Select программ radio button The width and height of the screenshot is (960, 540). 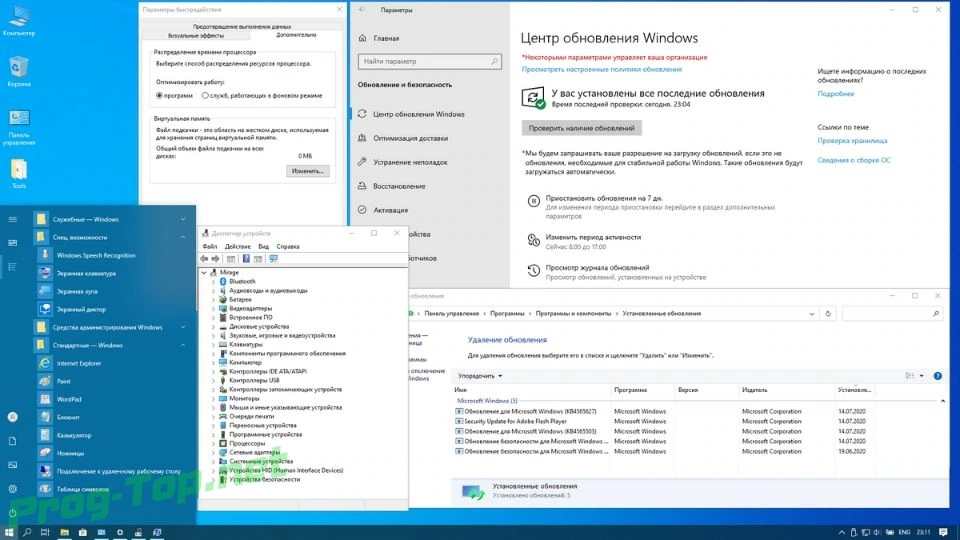[159, 96]
